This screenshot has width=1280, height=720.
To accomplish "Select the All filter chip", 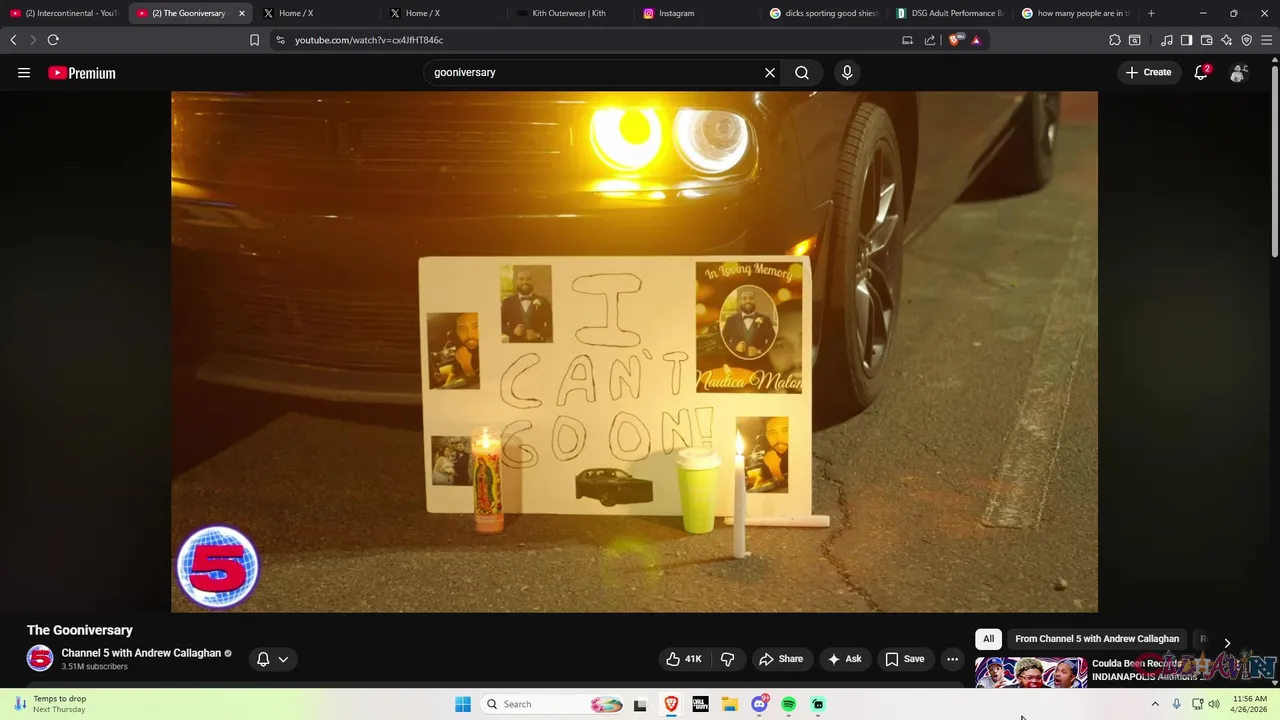I will coord(988,639).
